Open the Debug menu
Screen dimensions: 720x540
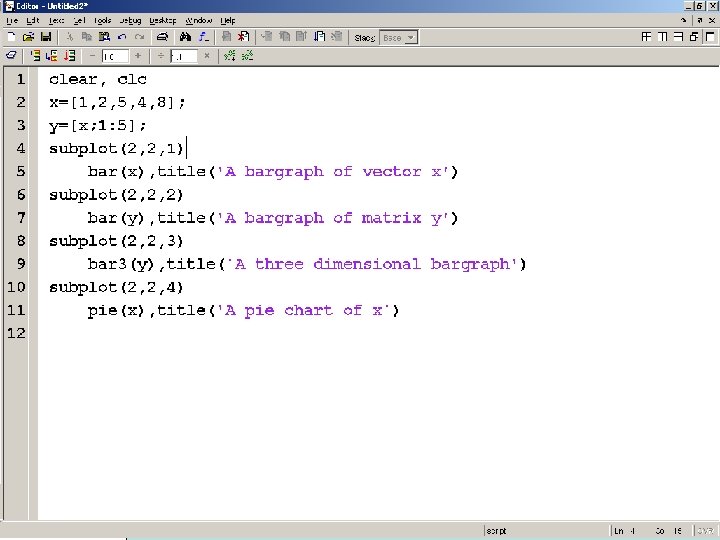click(x=130, y=20)
